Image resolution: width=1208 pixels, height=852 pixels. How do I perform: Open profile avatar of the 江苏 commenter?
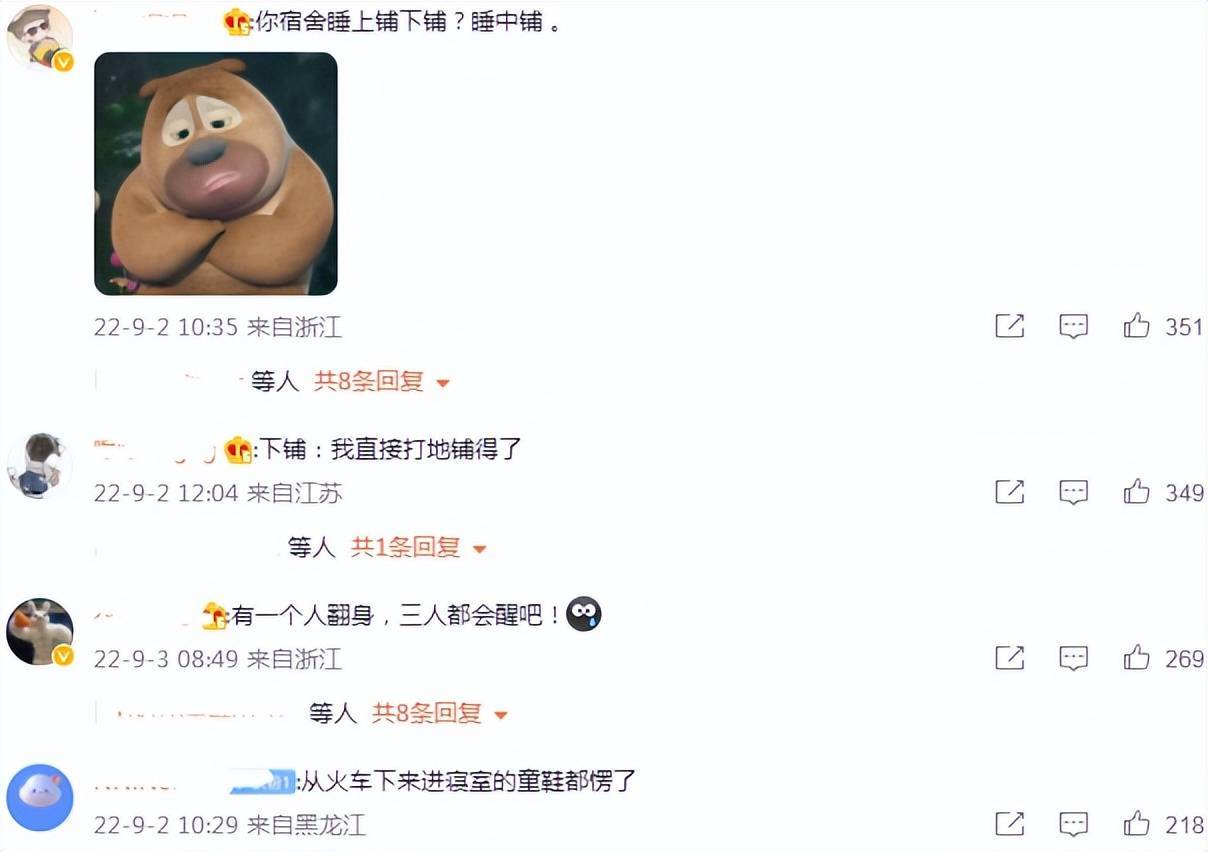coord(40,465)
